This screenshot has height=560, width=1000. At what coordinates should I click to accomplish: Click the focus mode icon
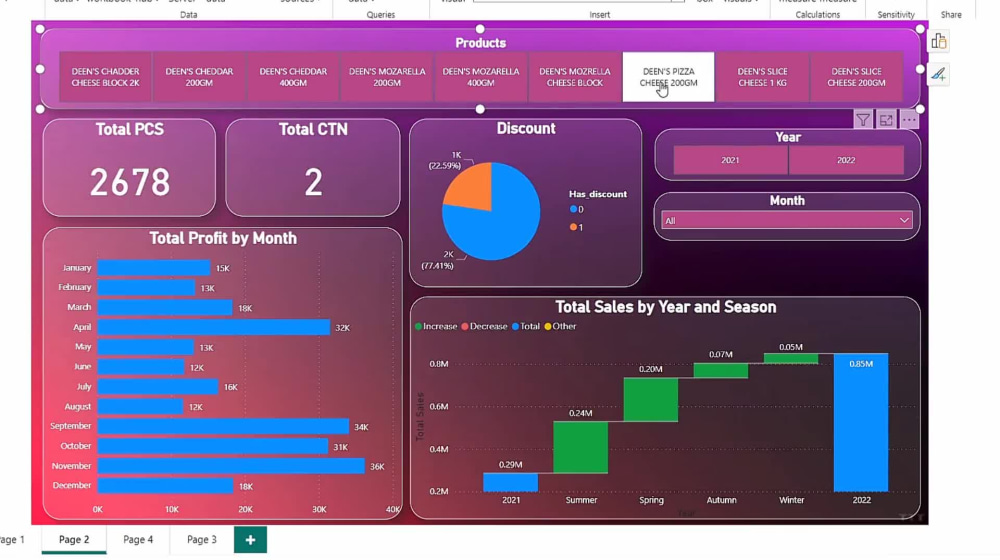pos(886,120)
